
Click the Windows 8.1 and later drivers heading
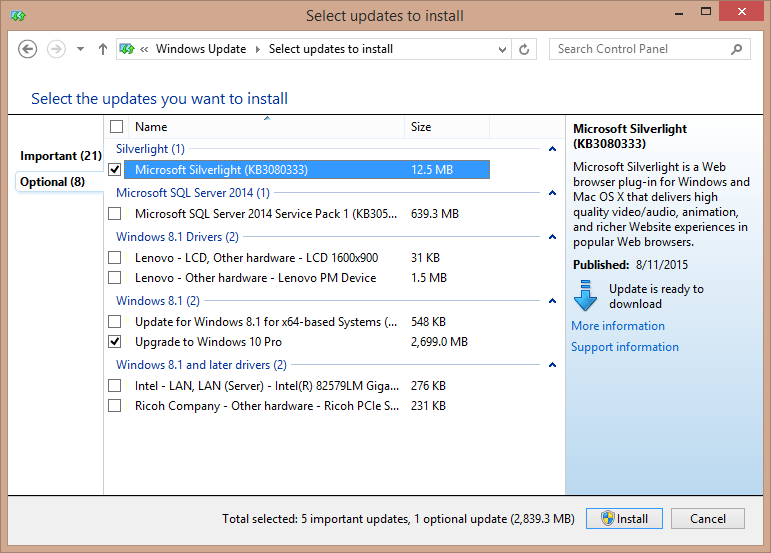coord(201,365)
